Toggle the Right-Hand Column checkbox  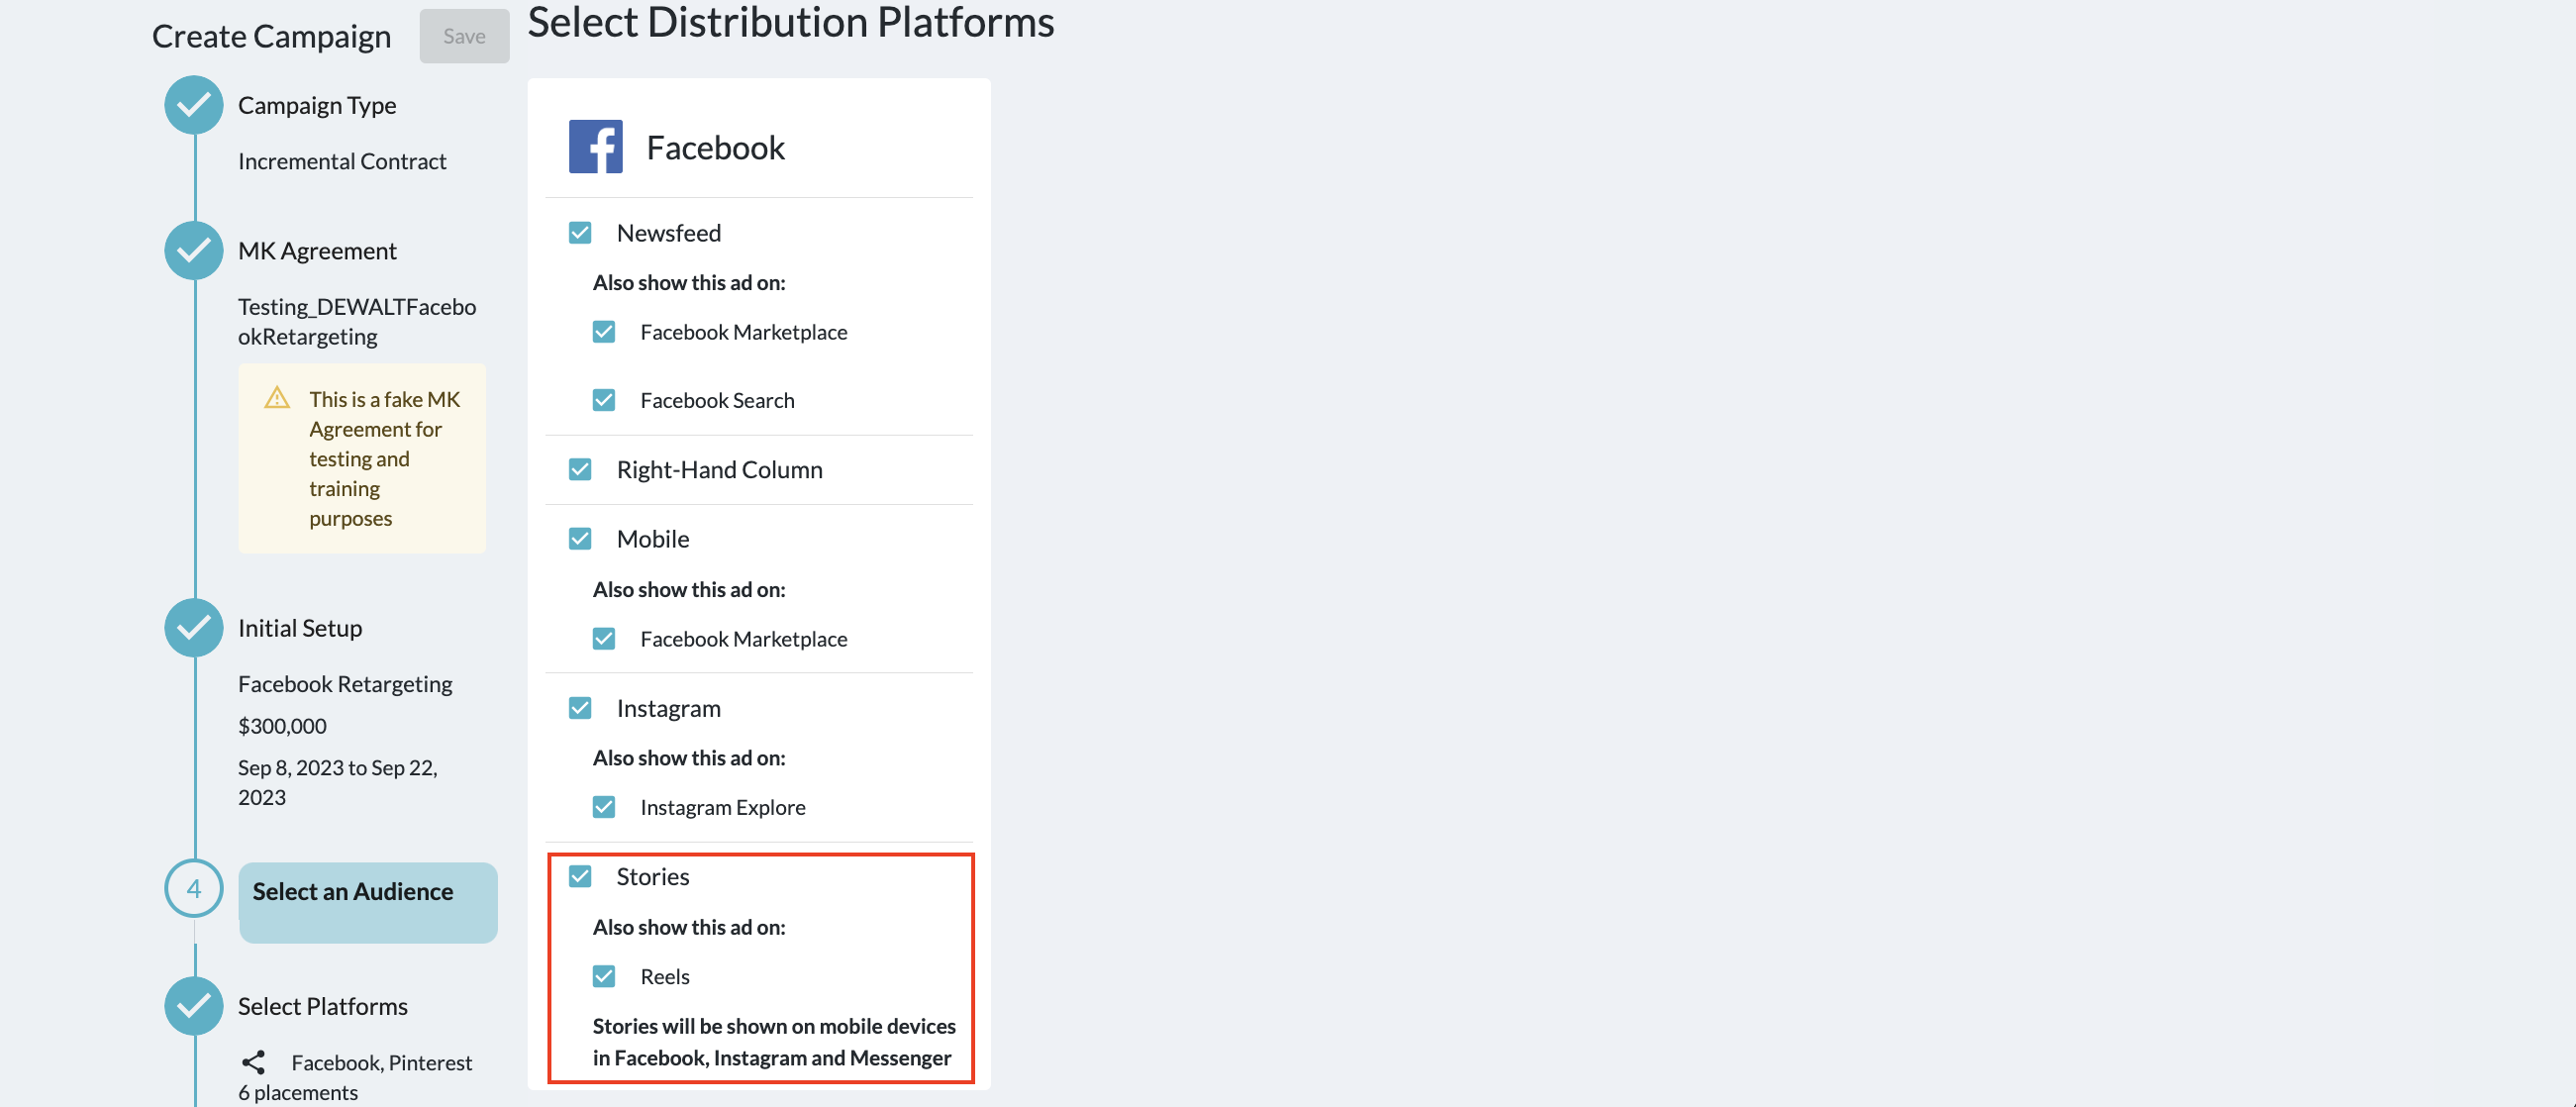[580, 469]
